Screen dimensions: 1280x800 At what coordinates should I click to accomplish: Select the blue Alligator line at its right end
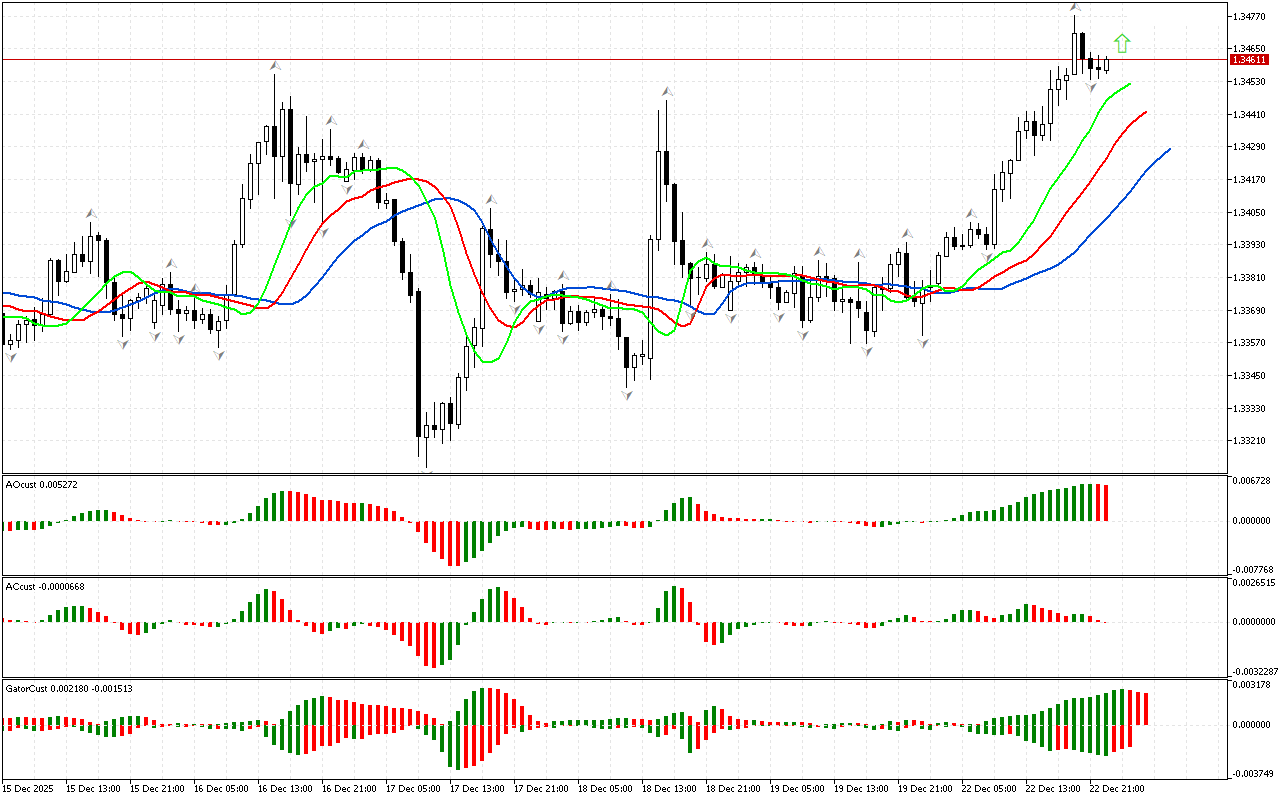(1167, 150)
